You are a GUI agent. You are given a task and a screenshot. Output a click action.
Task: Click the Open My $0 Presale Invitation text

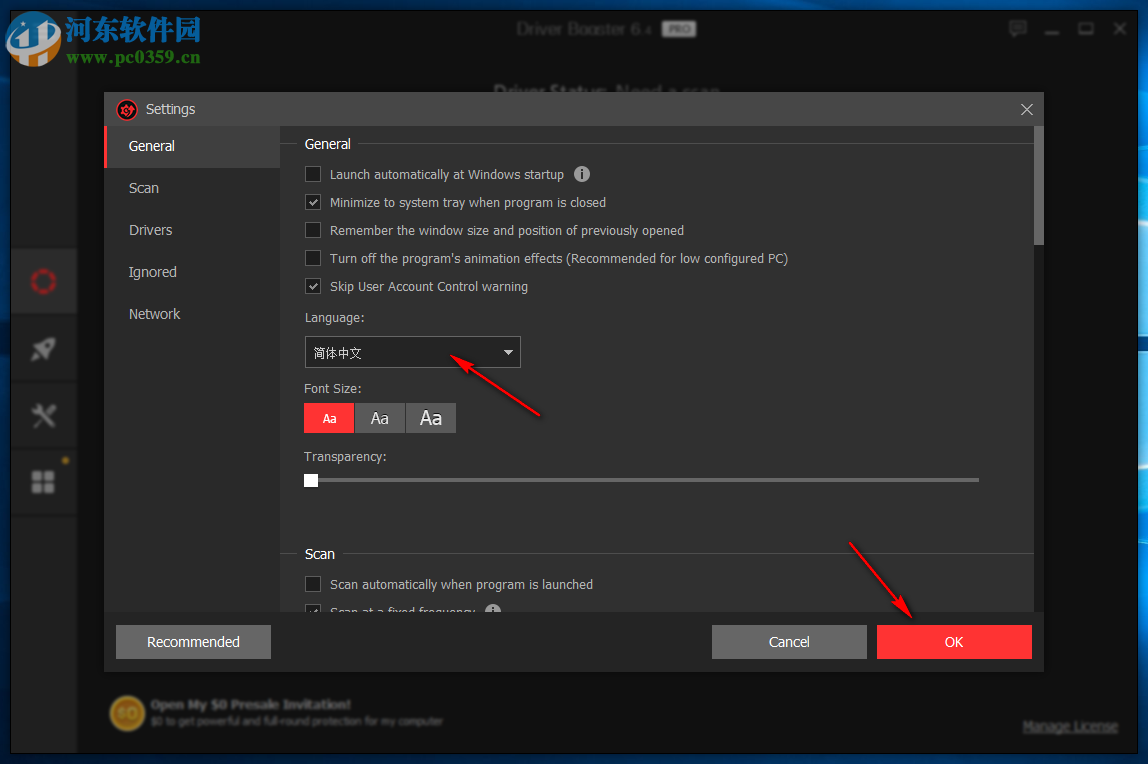(250, 705)
